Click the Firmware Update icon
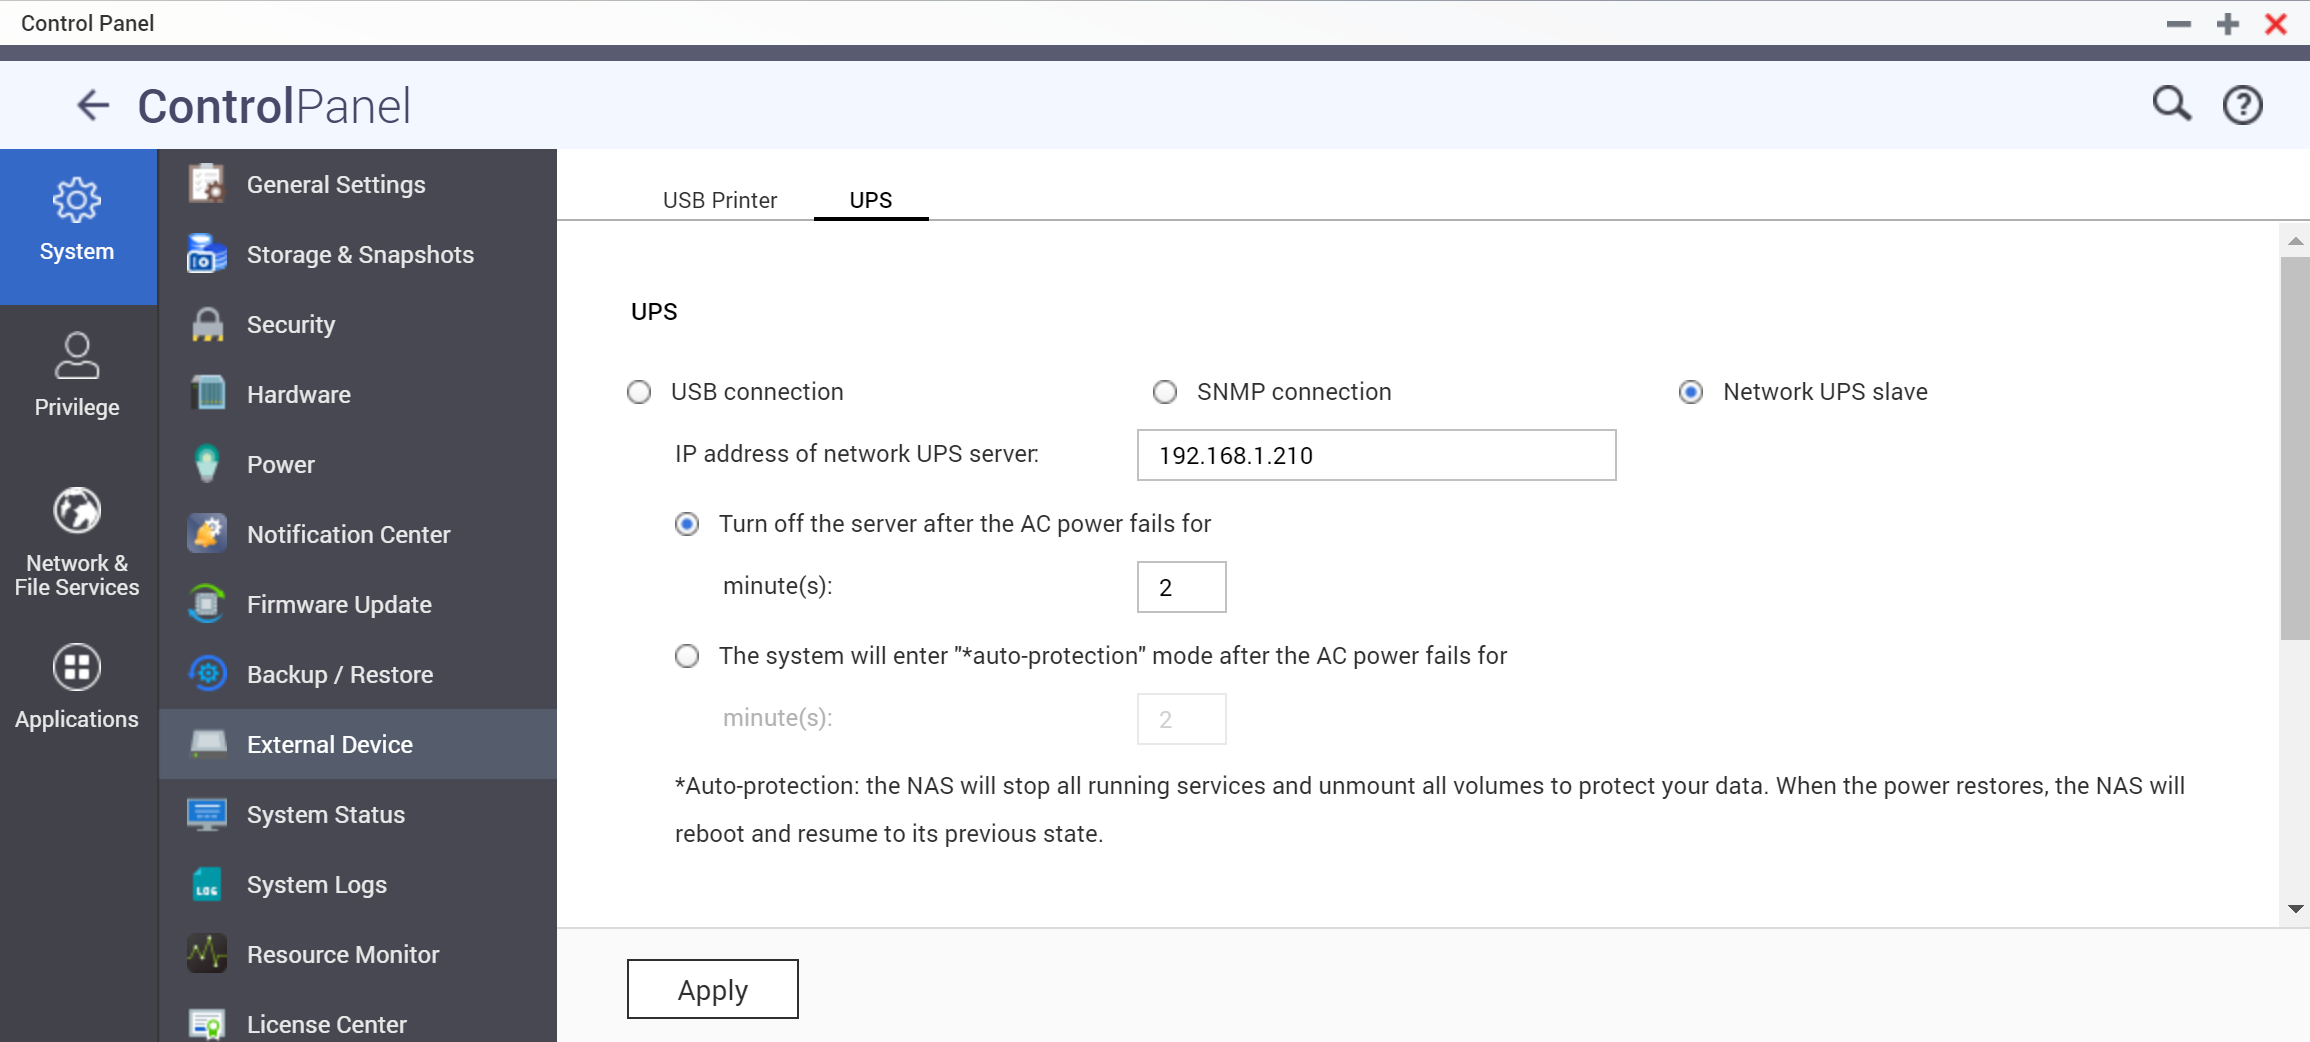This screenshot has height=1042, width=2310. pos(207,604)
